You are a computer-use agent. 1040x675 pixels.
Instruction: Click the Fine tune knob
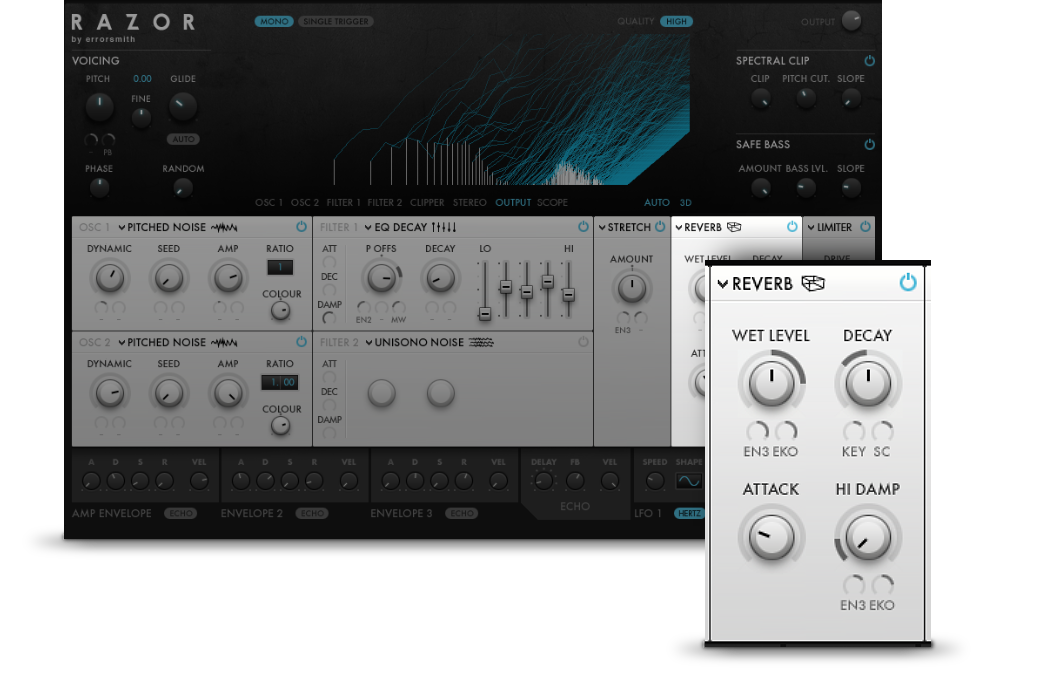(x=141, y=117)
